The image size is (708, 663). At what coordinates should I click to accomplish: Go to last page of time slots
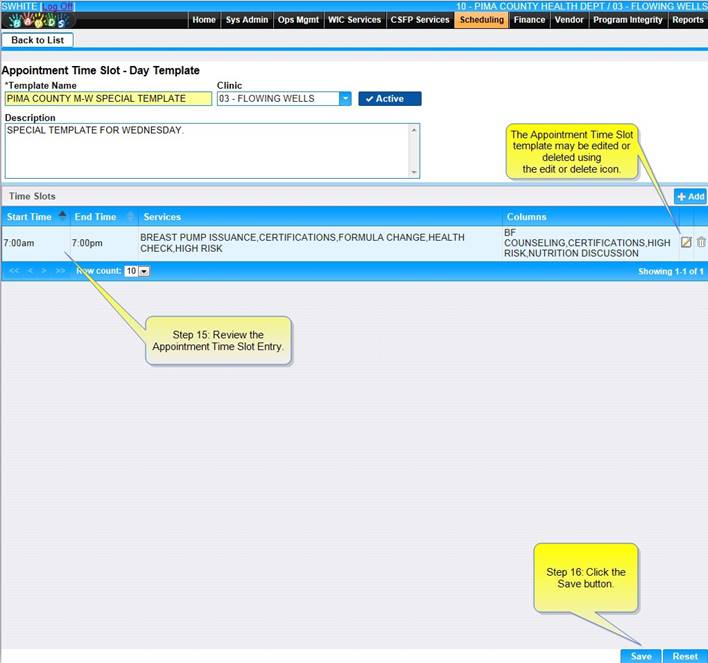pos(61,271)
